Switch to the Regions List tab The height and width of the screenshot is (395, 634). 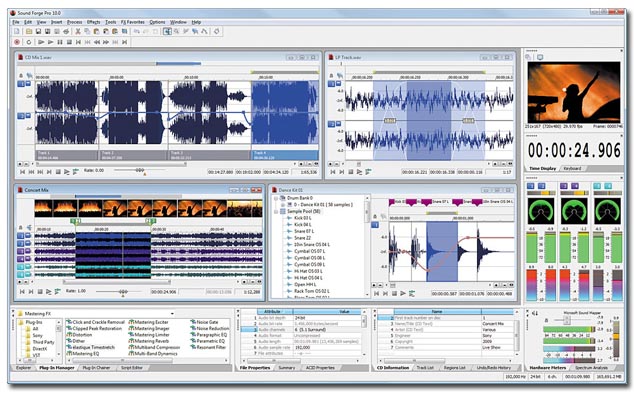pyautogui.click(x=454, y=368)
